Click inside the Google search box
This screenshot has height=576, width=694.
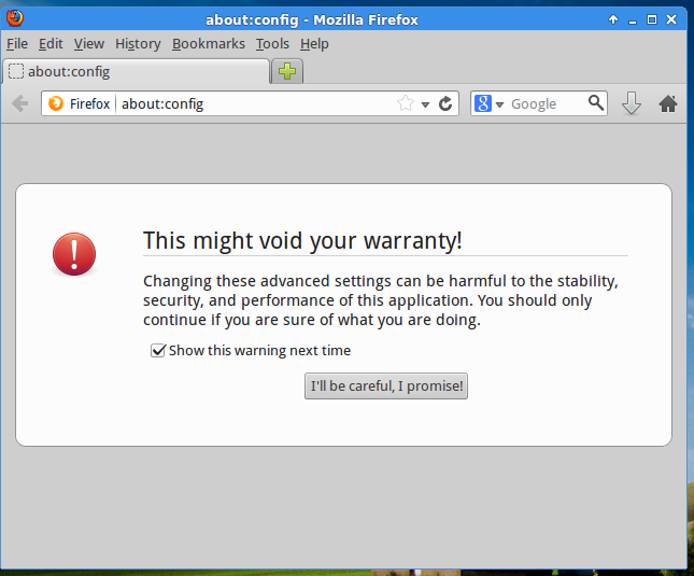[x=545, y=104]
